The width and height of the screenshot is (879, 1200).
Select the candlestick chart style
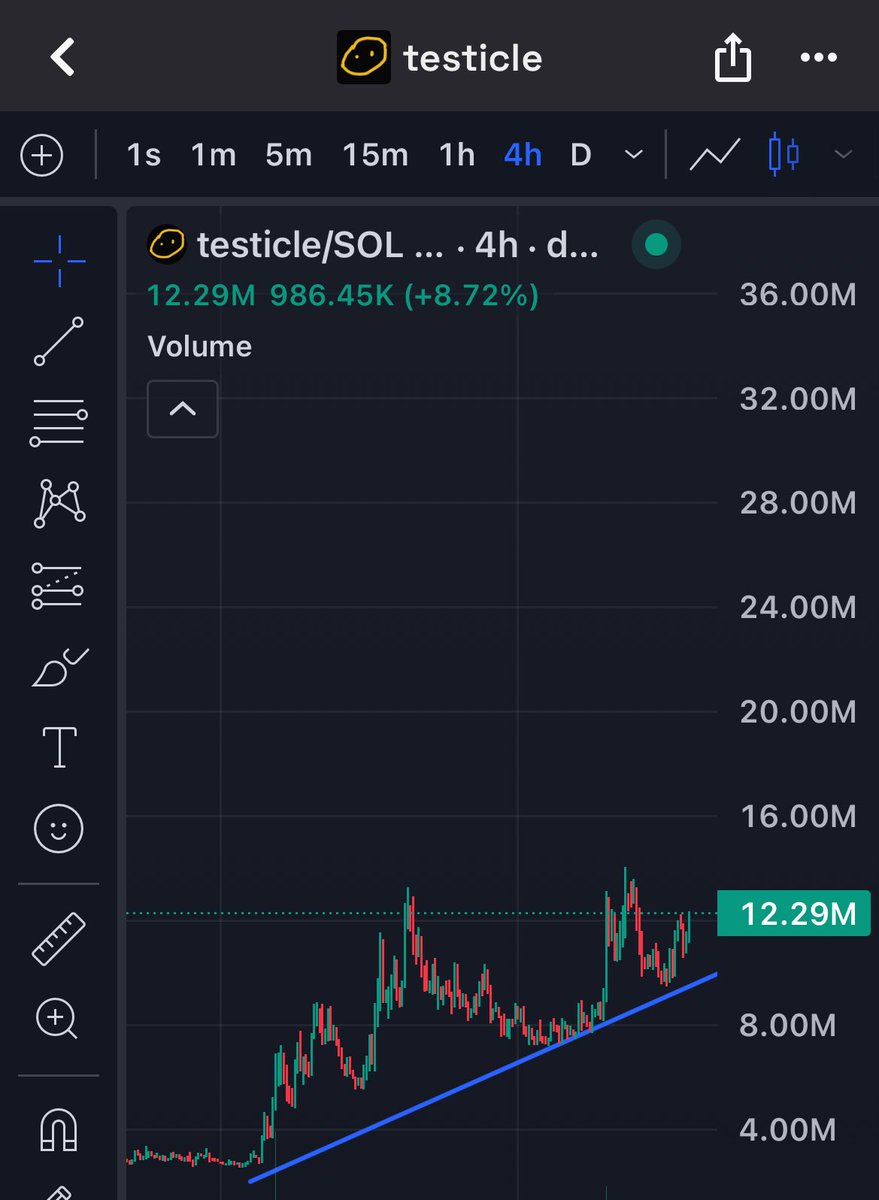(784, 155)
